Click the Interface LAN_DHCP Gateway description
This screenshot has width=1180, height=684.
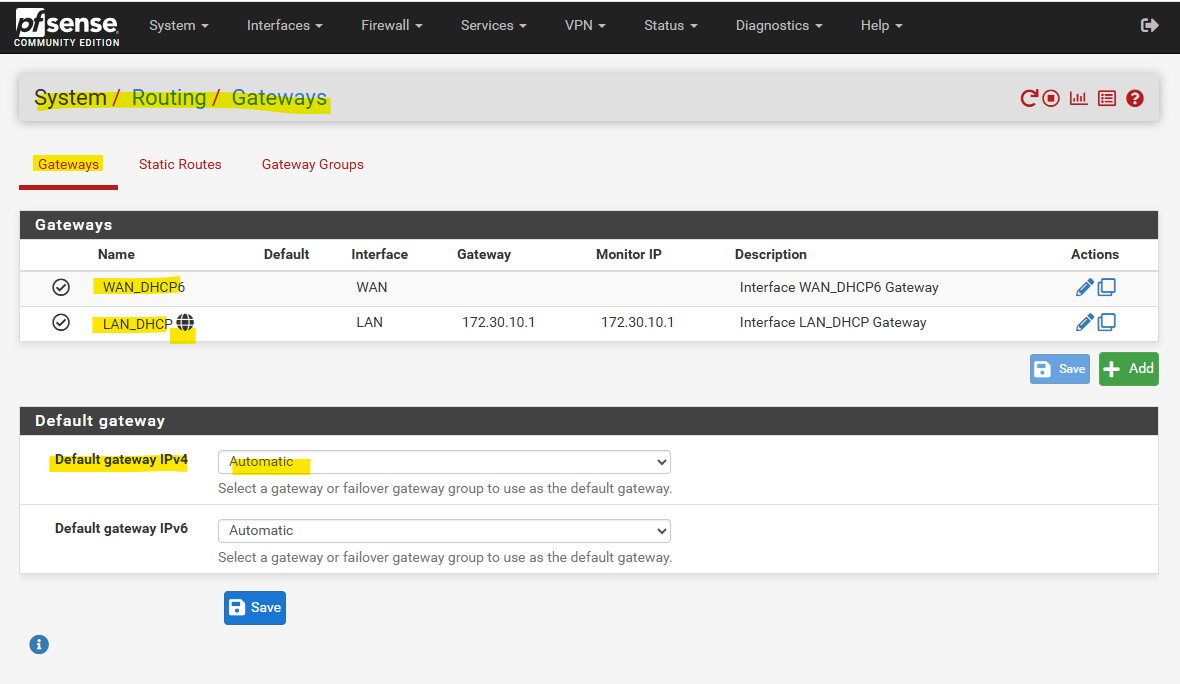pyautogui.click(x=833, y=322)
